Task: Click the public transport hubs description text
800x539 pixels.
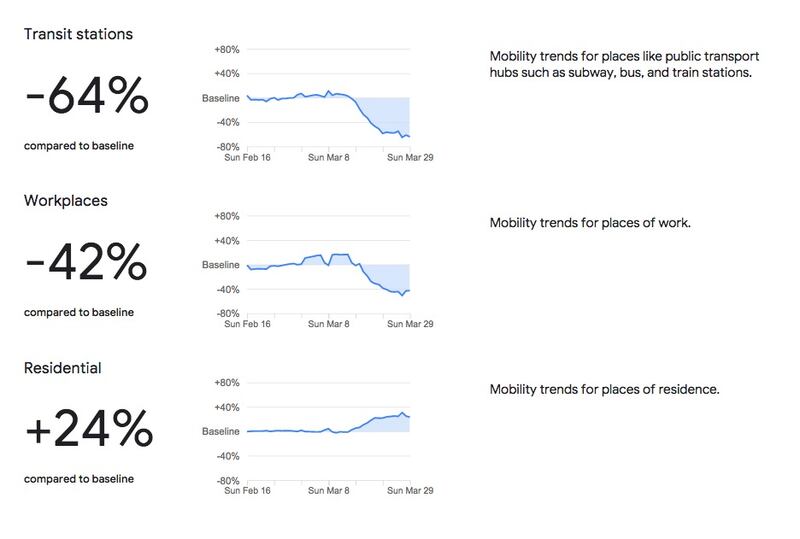Action: click(x=624, y=64)
